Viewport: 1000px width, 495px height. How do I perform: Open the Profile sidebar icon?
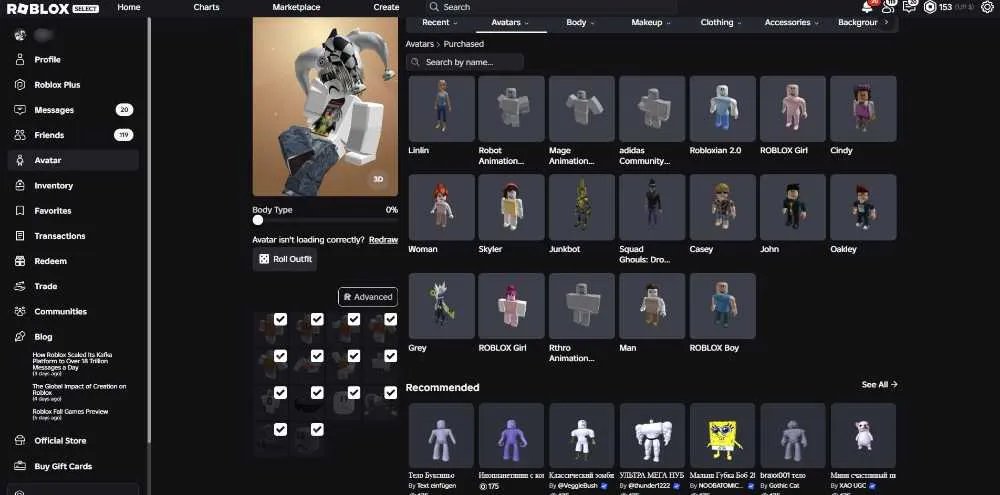pos(20,59)
